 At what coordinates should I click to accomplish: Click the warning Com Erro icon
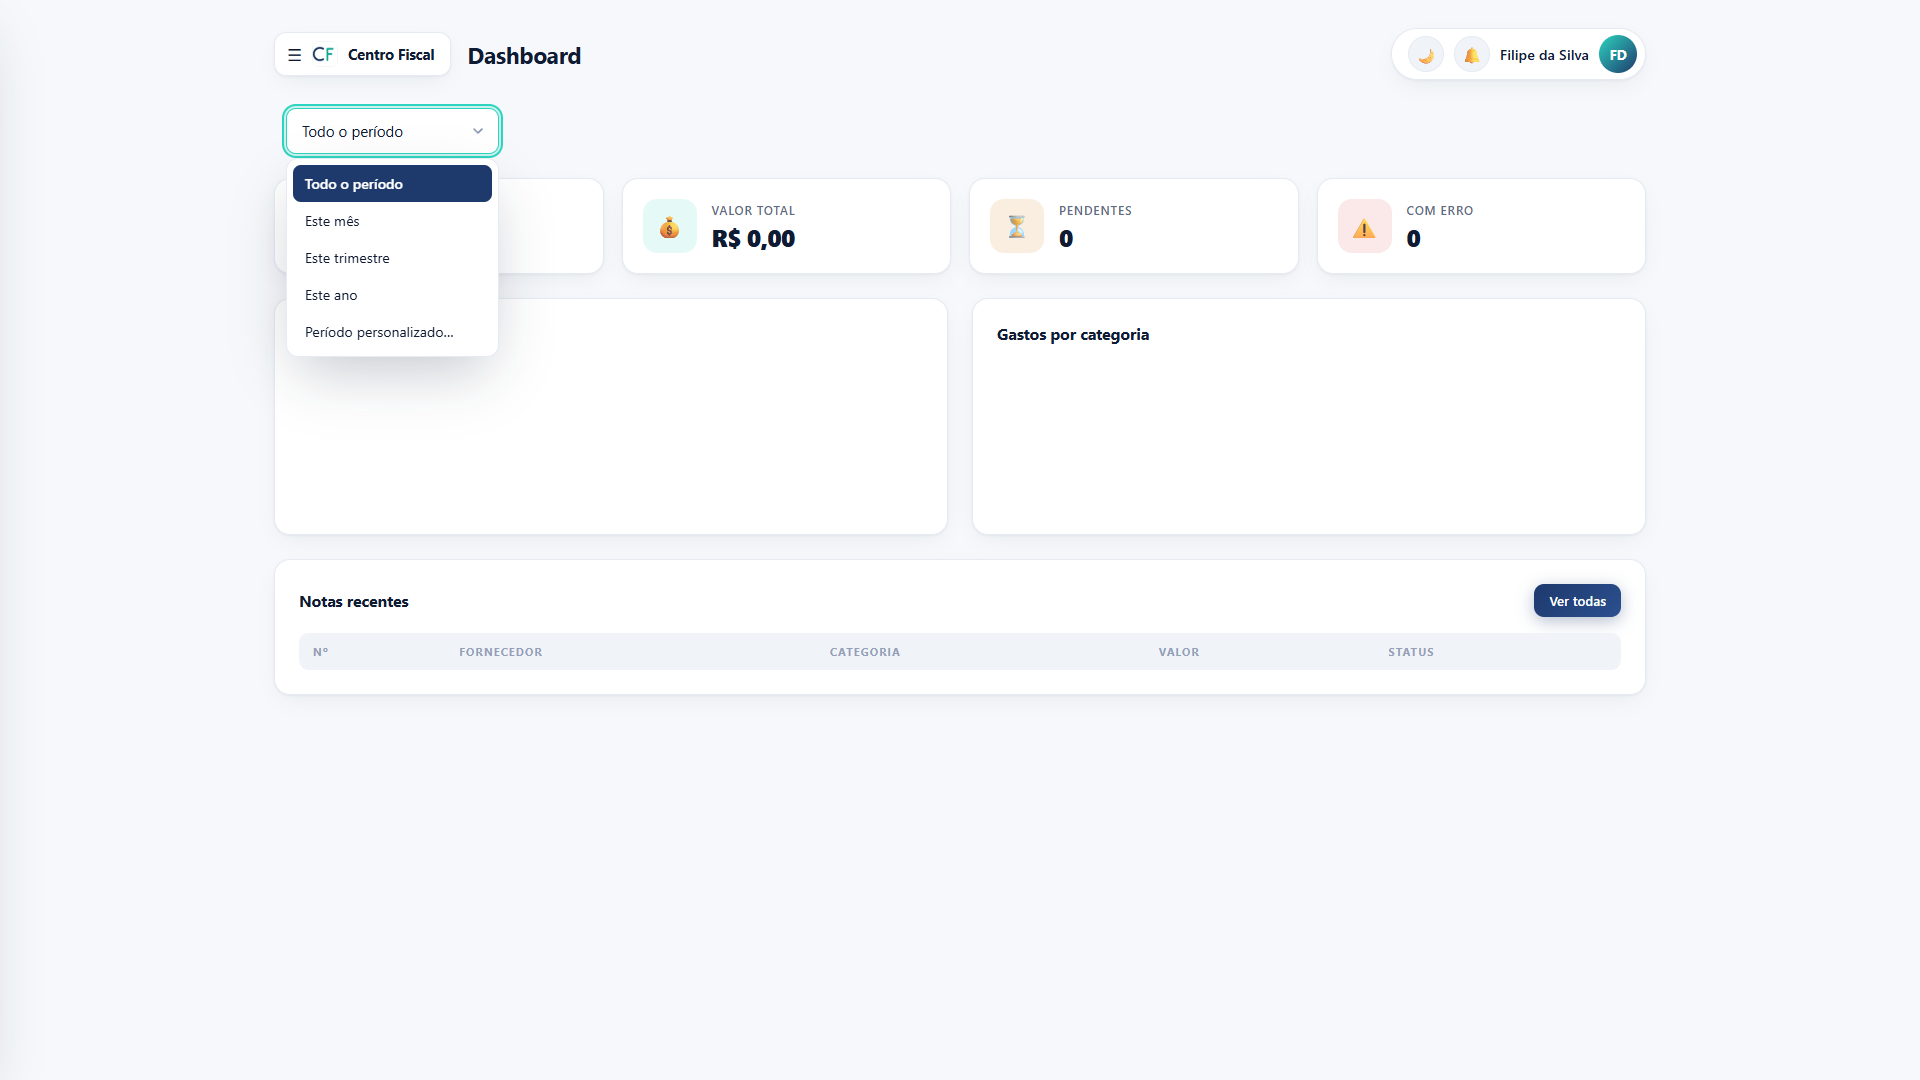click(x=1365, y=226)
